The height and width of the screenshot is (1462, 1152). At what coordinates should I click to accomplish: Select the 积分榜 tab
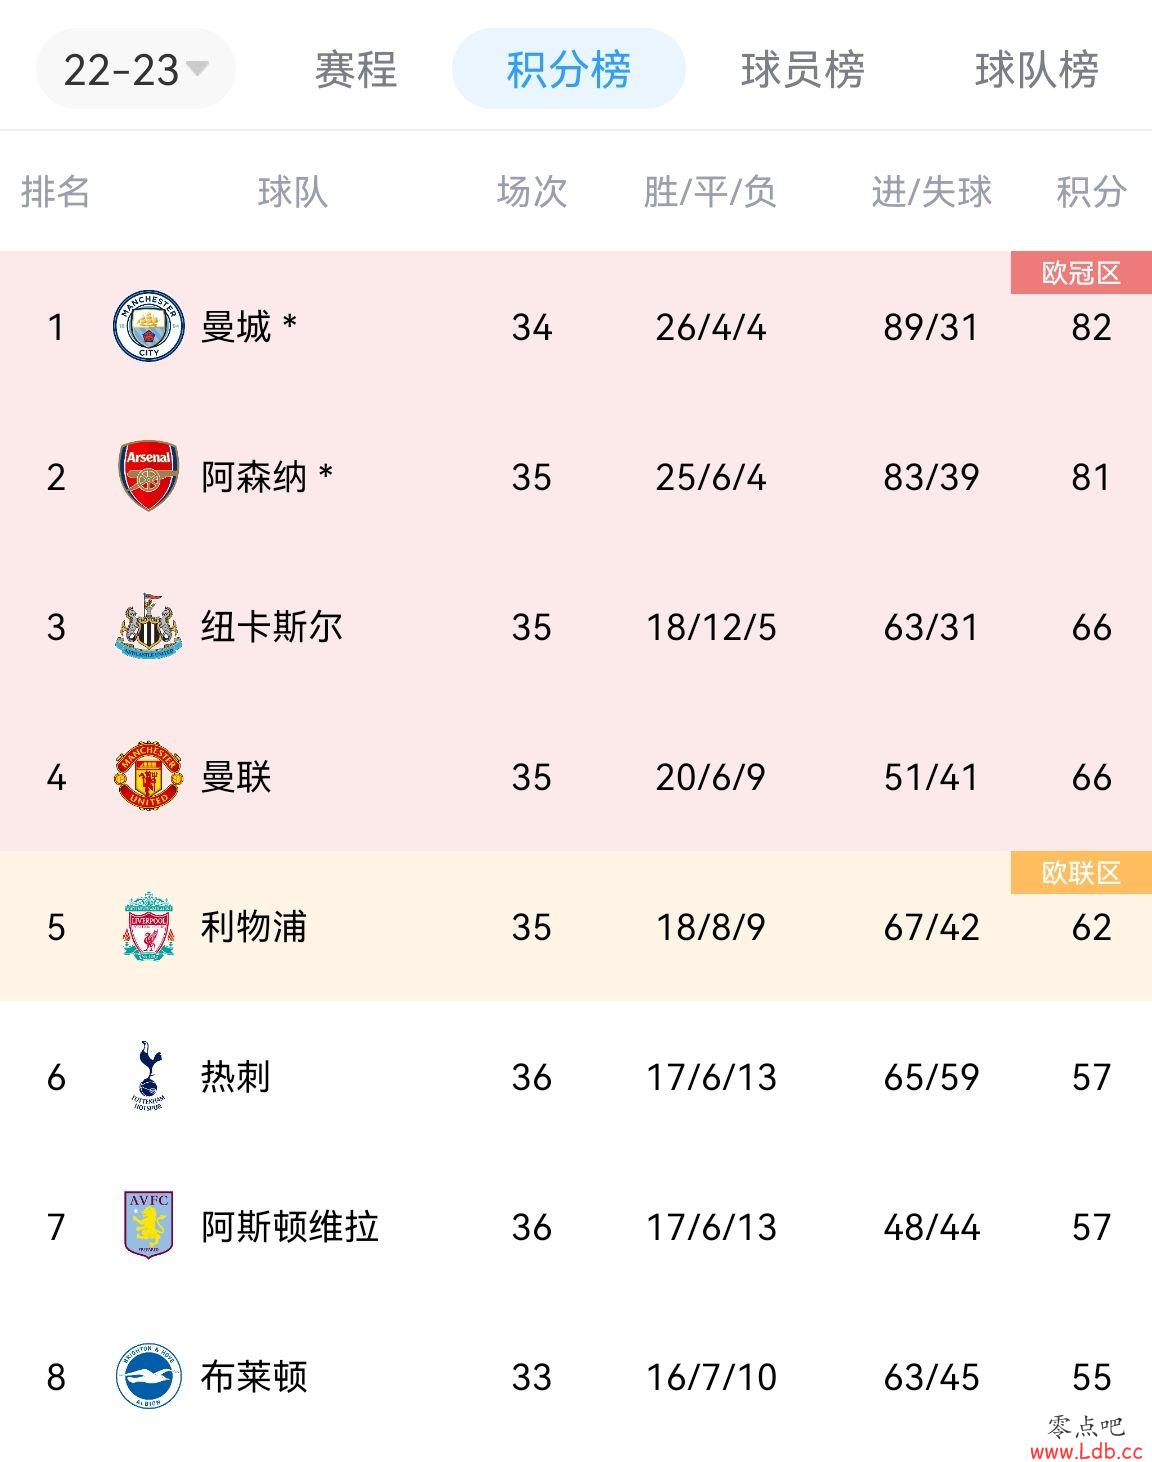(568, 69)
